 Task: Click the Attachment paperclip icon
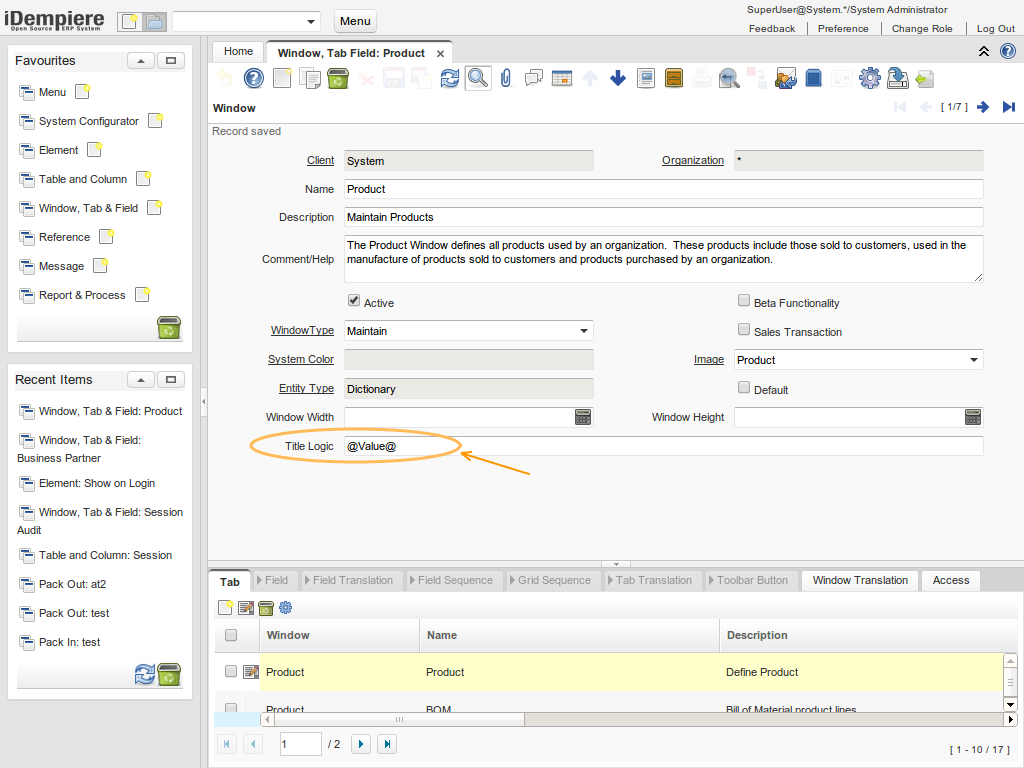(506, 78)
